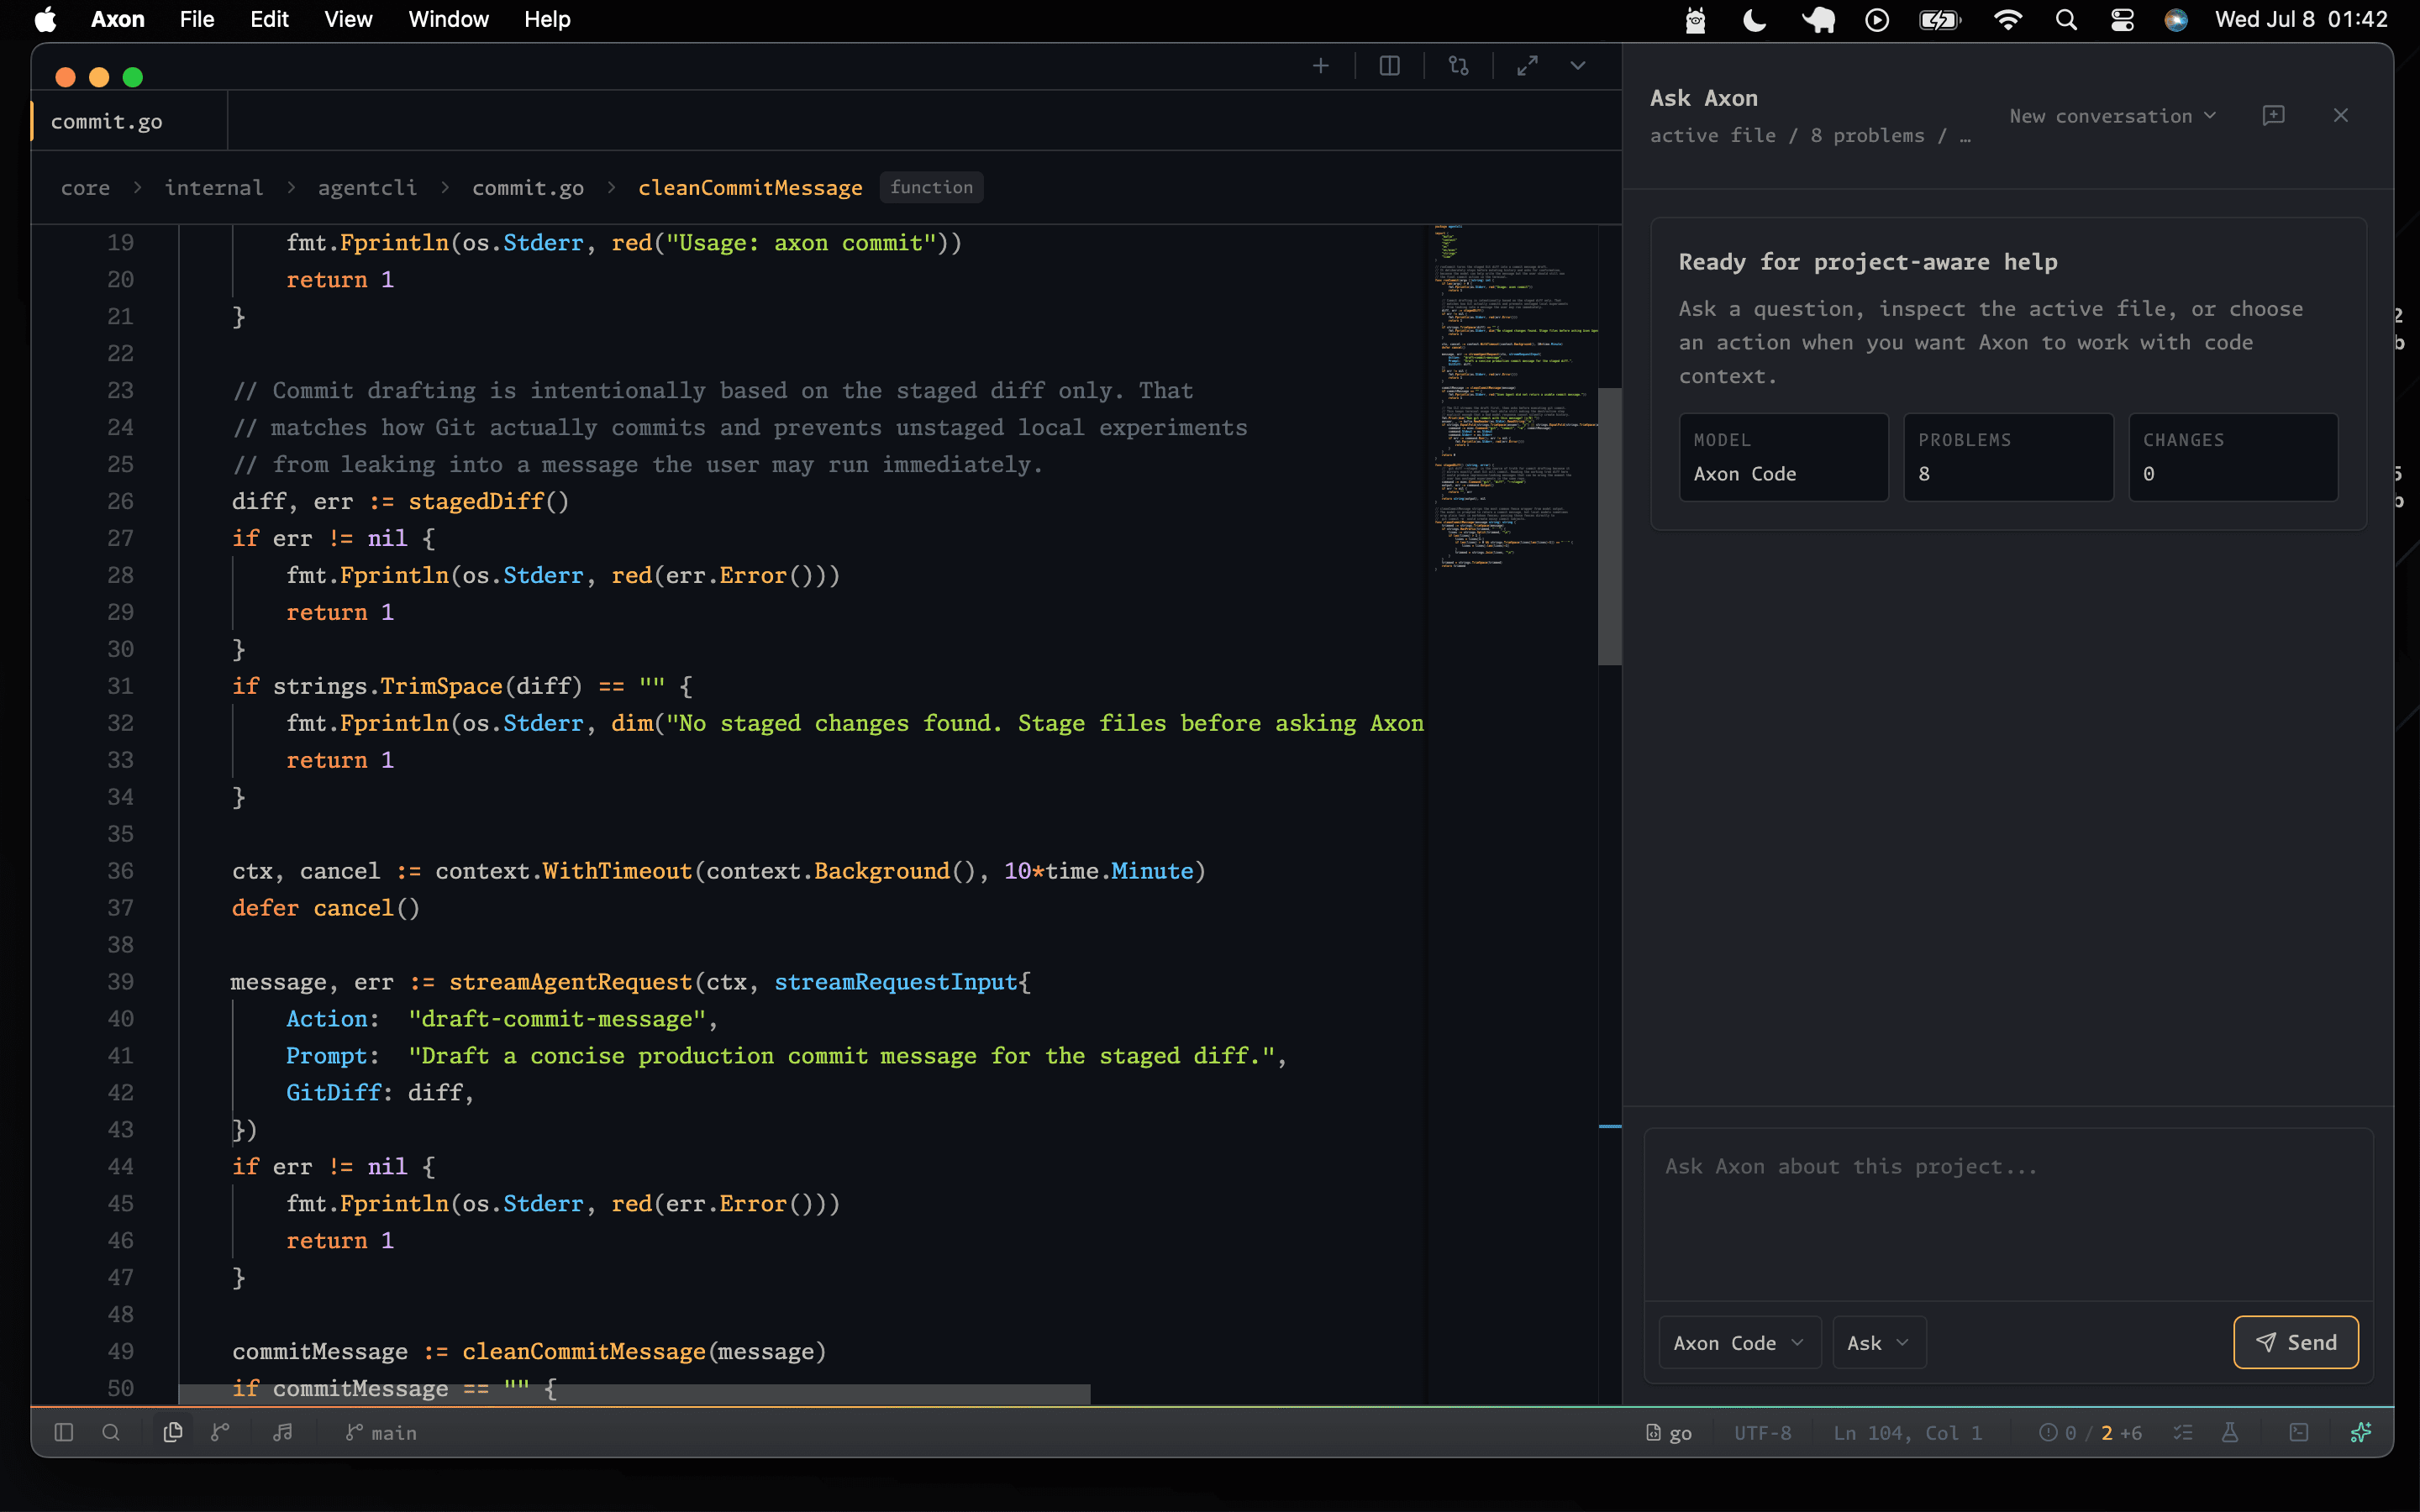2420x1512 pixels.
Task: Open the Edit menu
Action: 269,19
